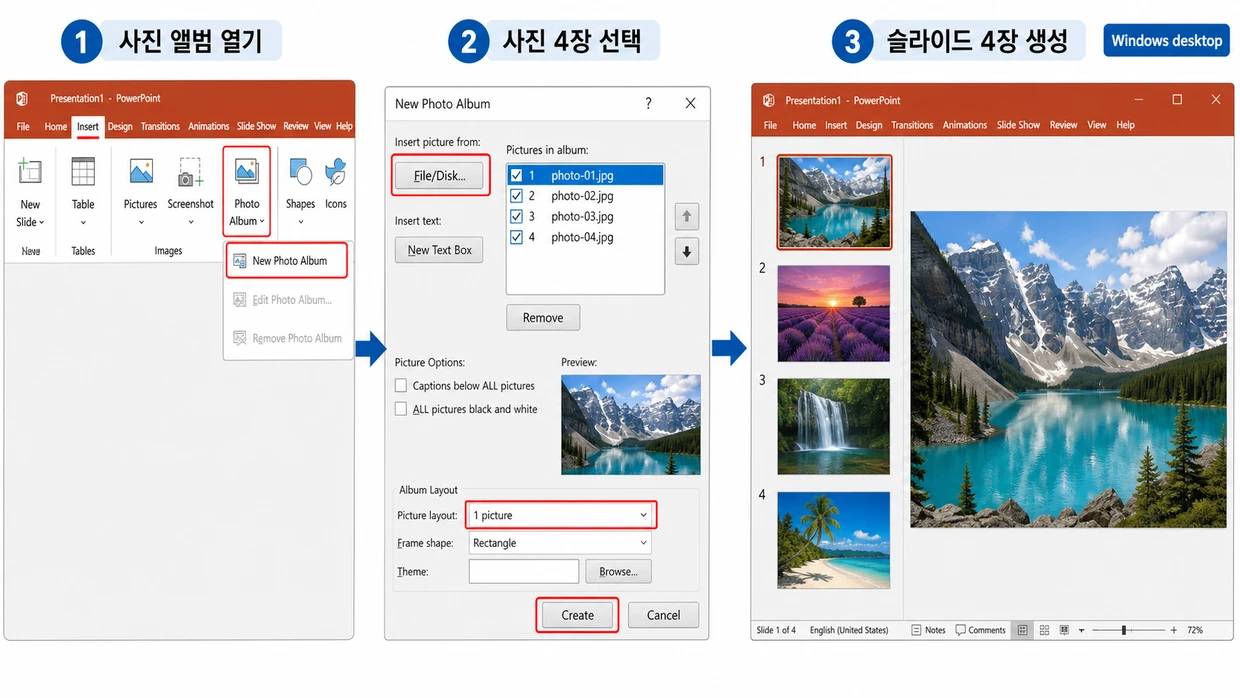Choose Remove Photo Album from the menu

tap(289, 338)
